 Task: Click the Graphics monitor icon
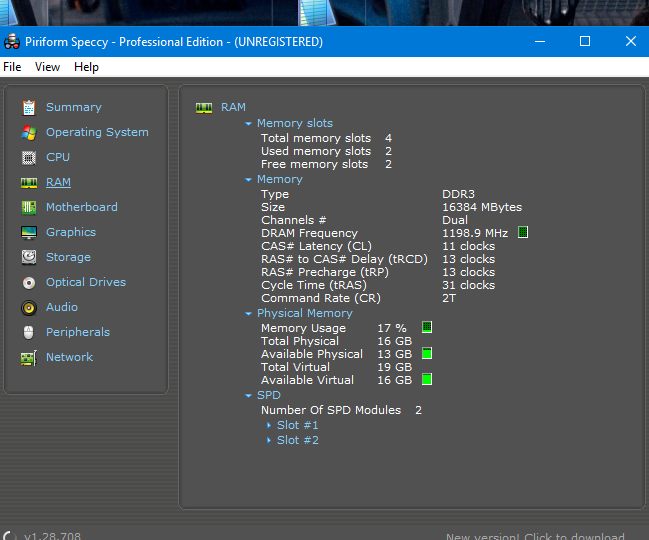pos(28,232)
